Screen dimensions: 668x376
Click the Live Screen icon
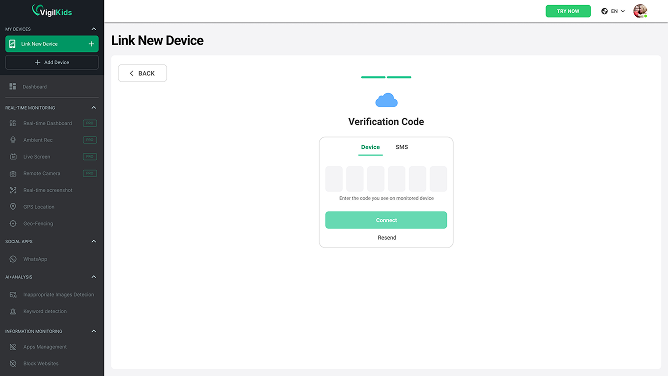click(13, 157)
